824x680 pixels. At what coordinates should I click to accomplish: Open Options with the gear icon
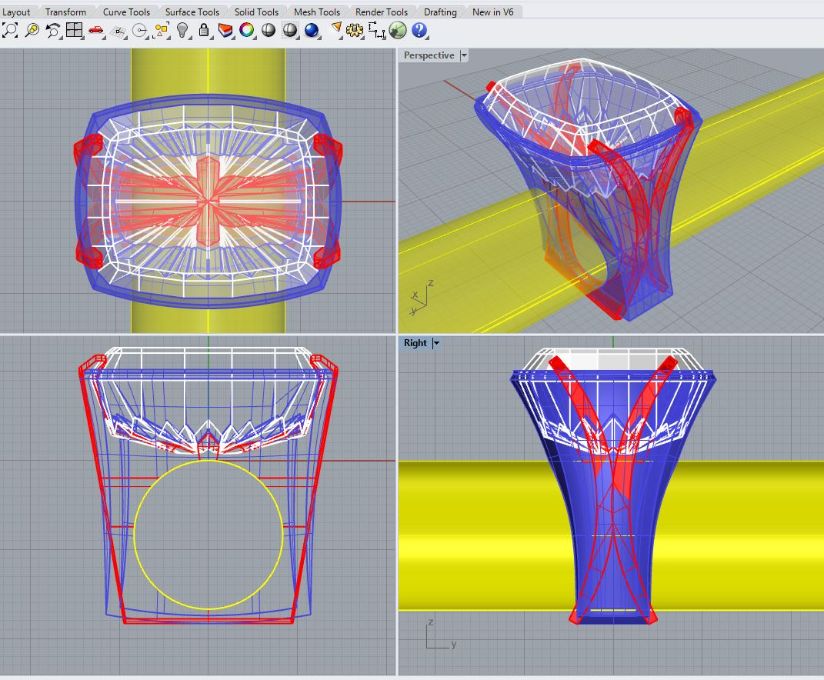pos(355,31)
